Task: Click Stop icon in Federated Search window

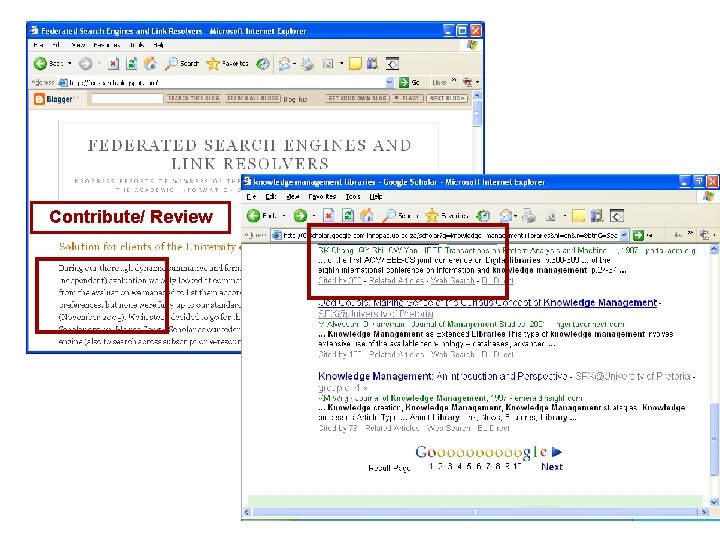Action: point(113,63)
